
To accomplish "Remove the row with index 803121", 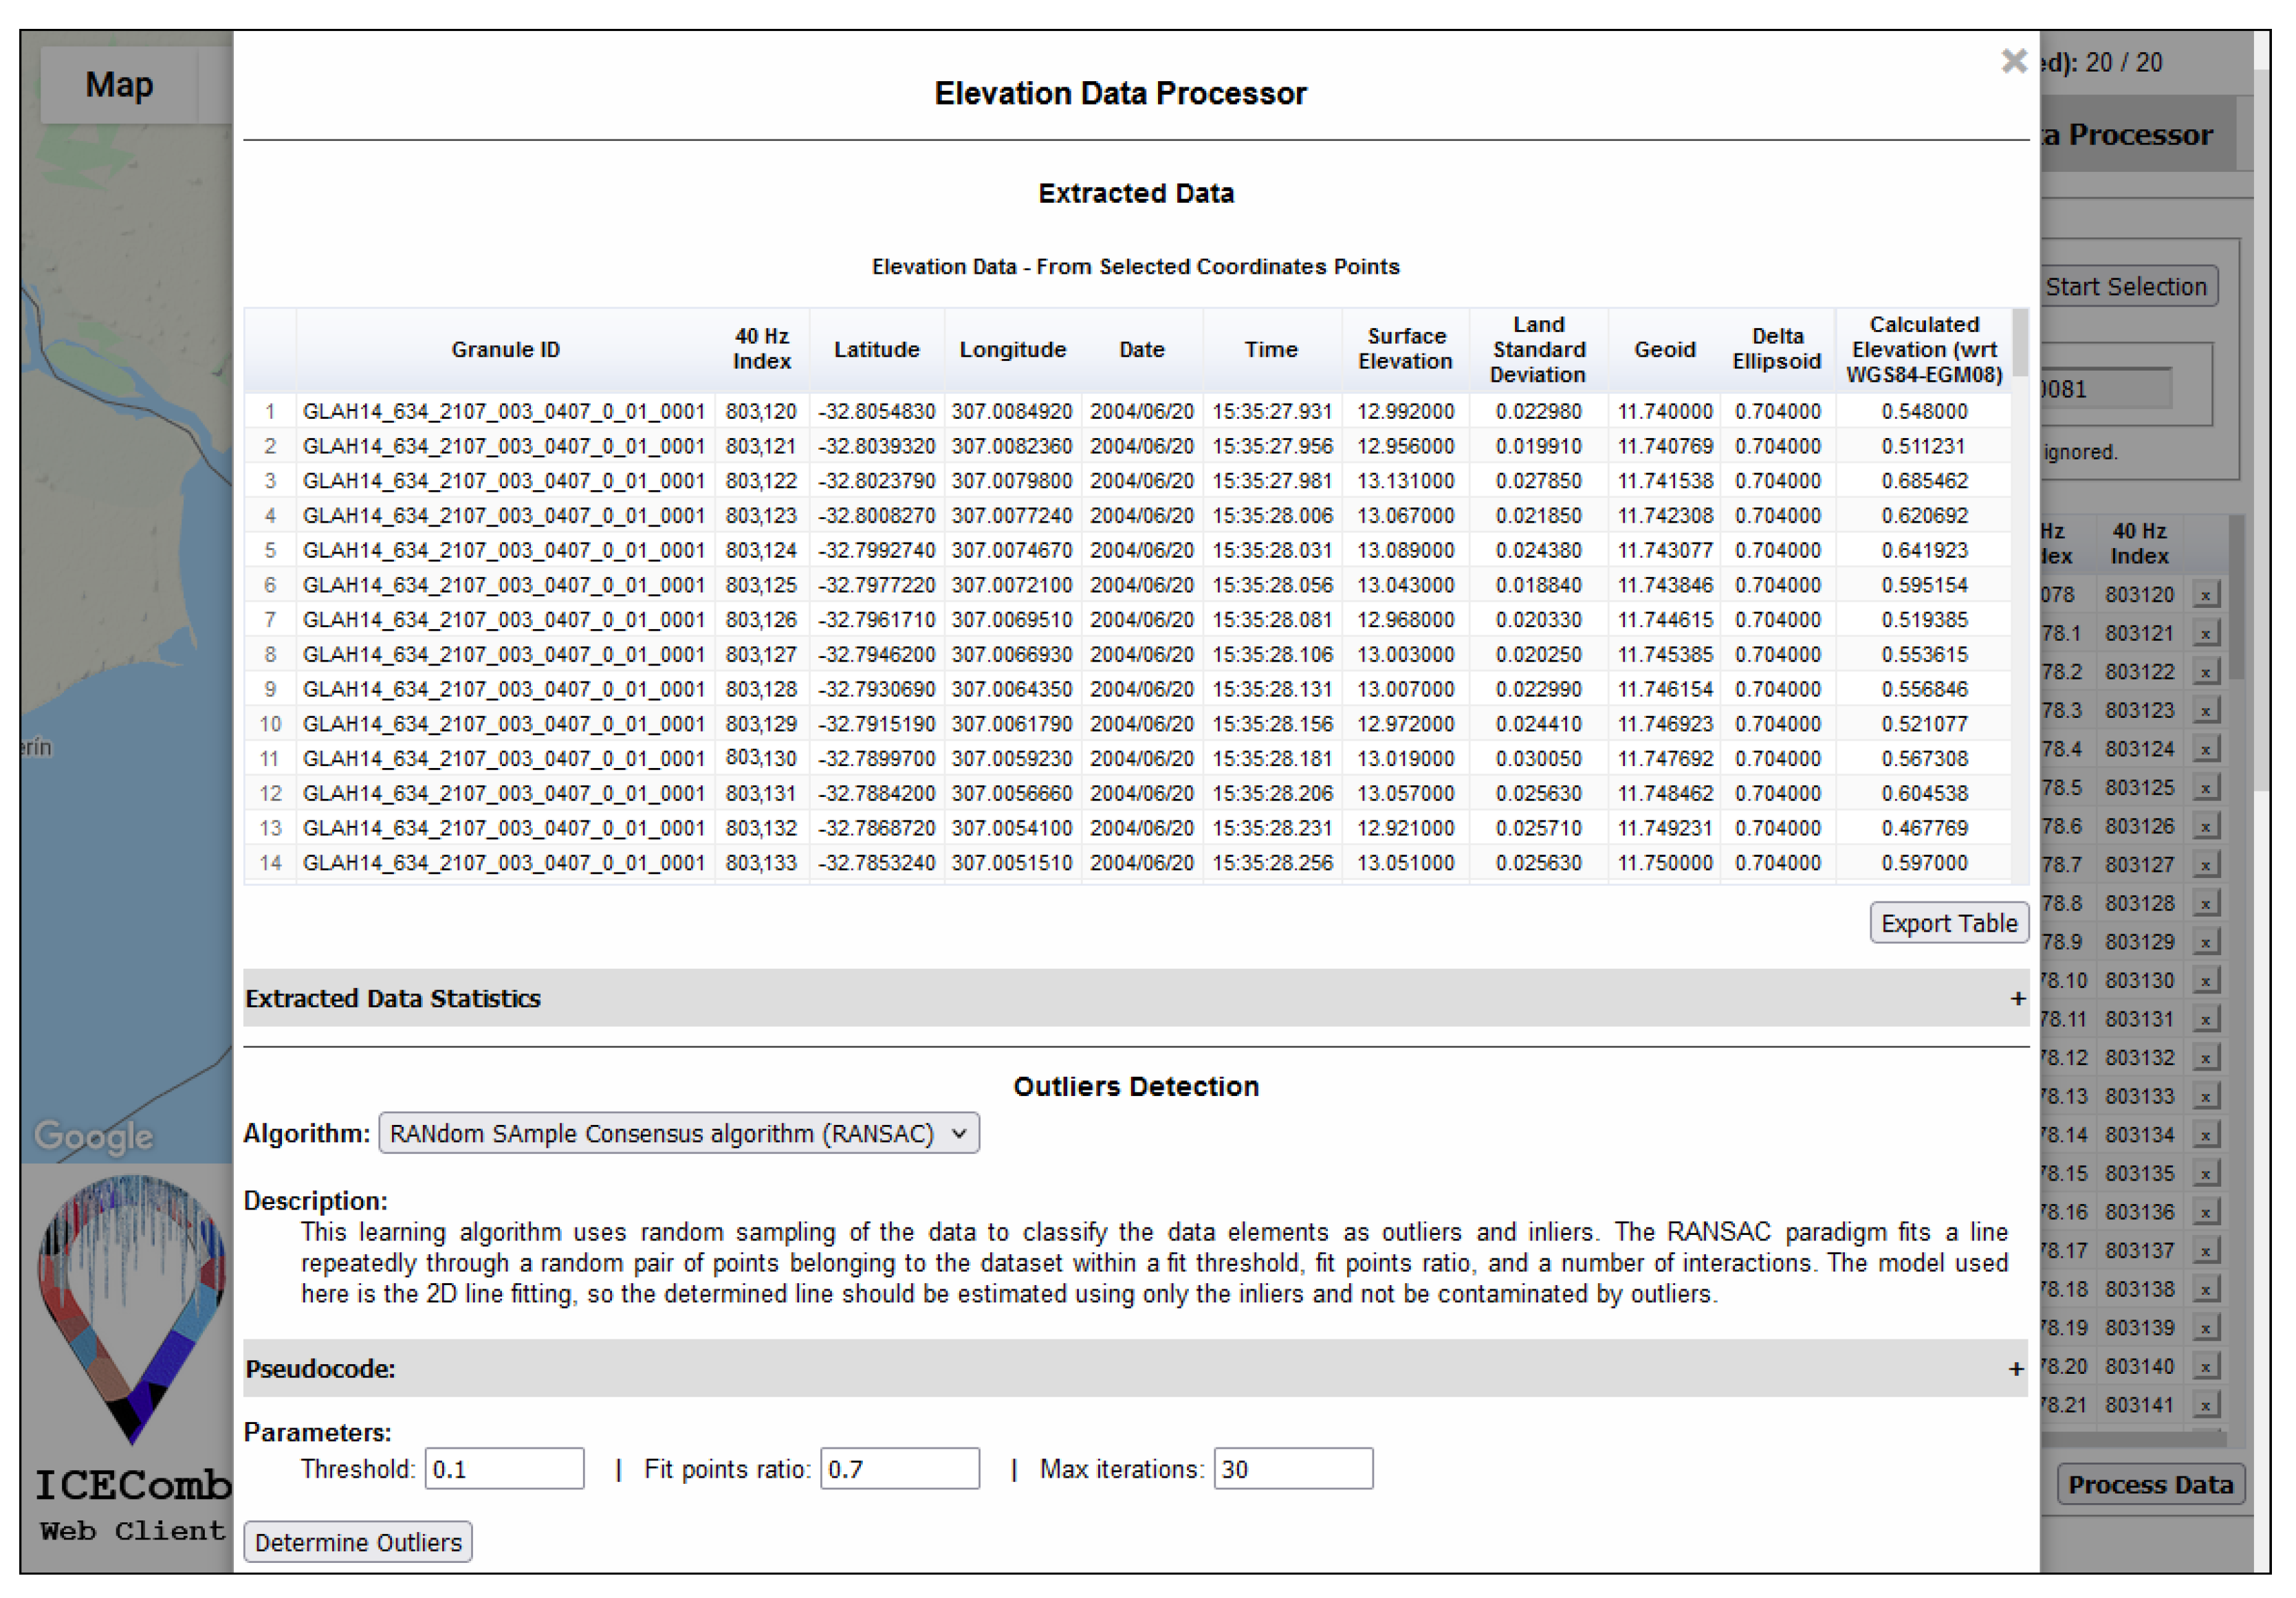I will coord(2205,633).
